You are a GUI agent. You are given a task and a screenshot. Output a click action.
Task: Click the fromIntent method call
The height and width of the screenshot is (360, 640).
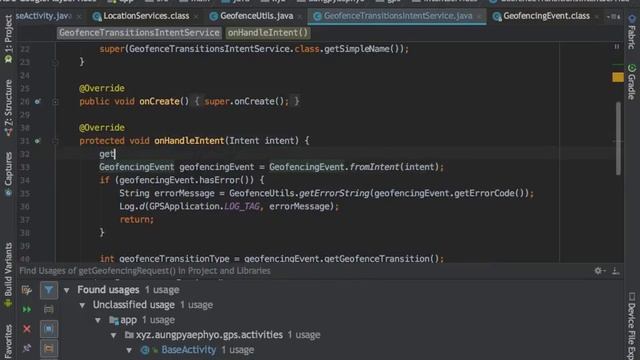click(374, 167)
